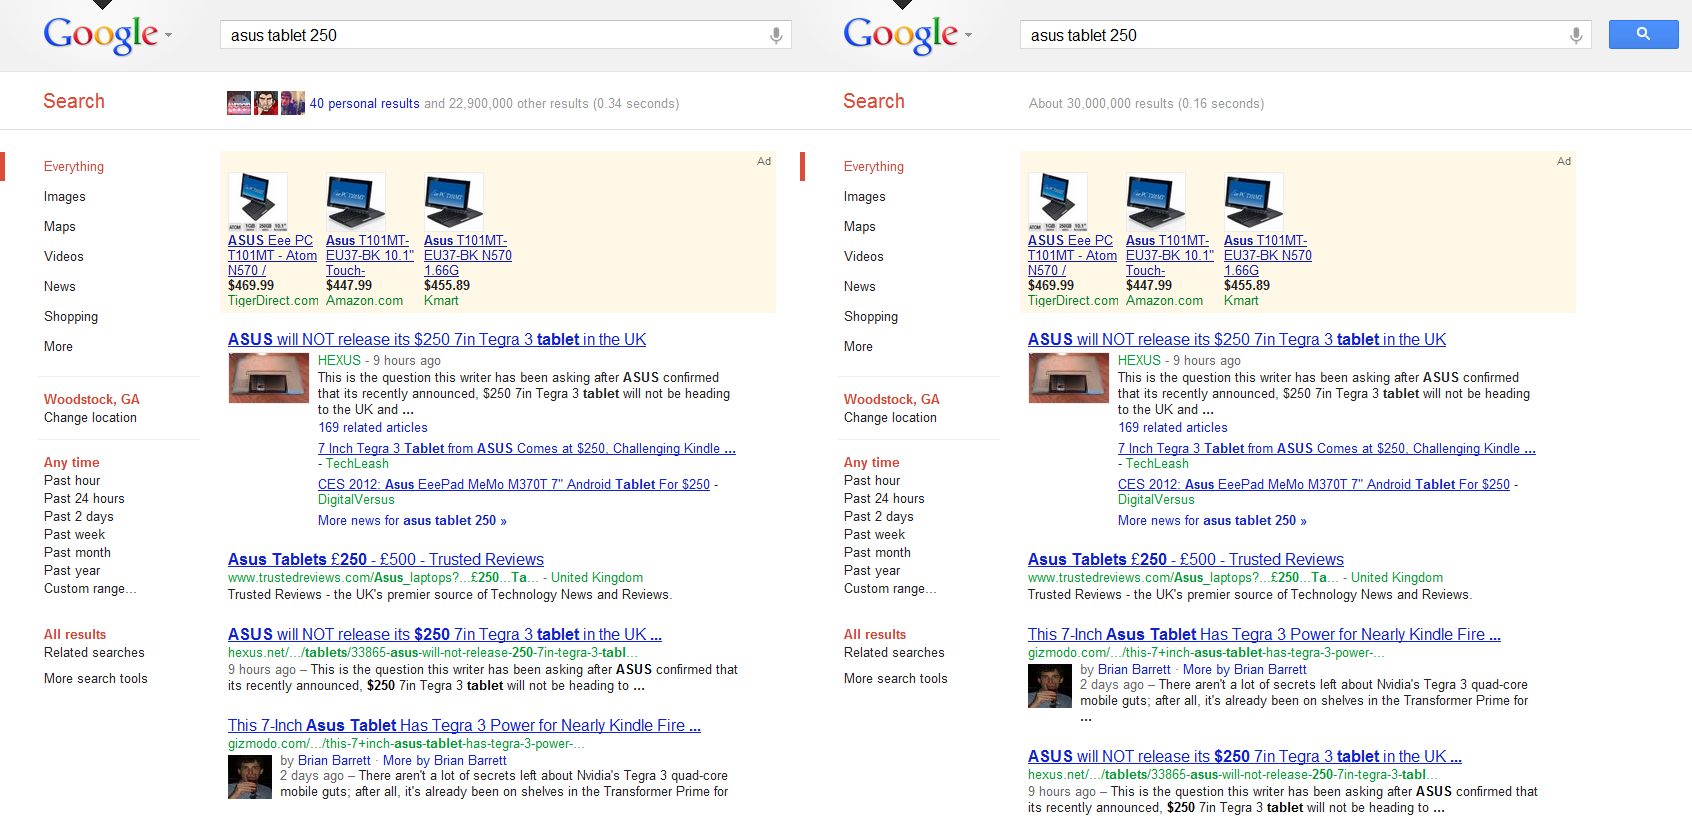Filter by Past year in right sidebar
The height and width of the screenshot is (826, 1692).
tap(872, 571)
